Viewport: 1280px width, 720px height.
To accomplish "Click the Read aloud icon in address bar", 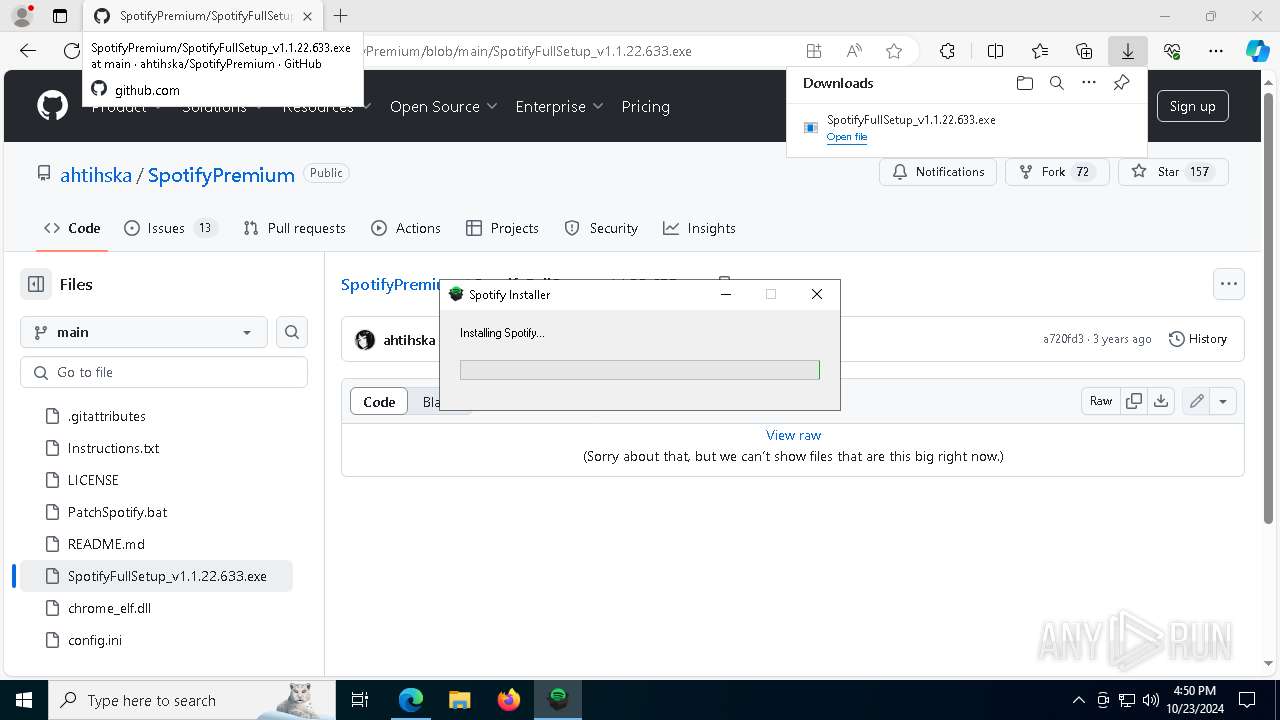I will click(854, 51).
